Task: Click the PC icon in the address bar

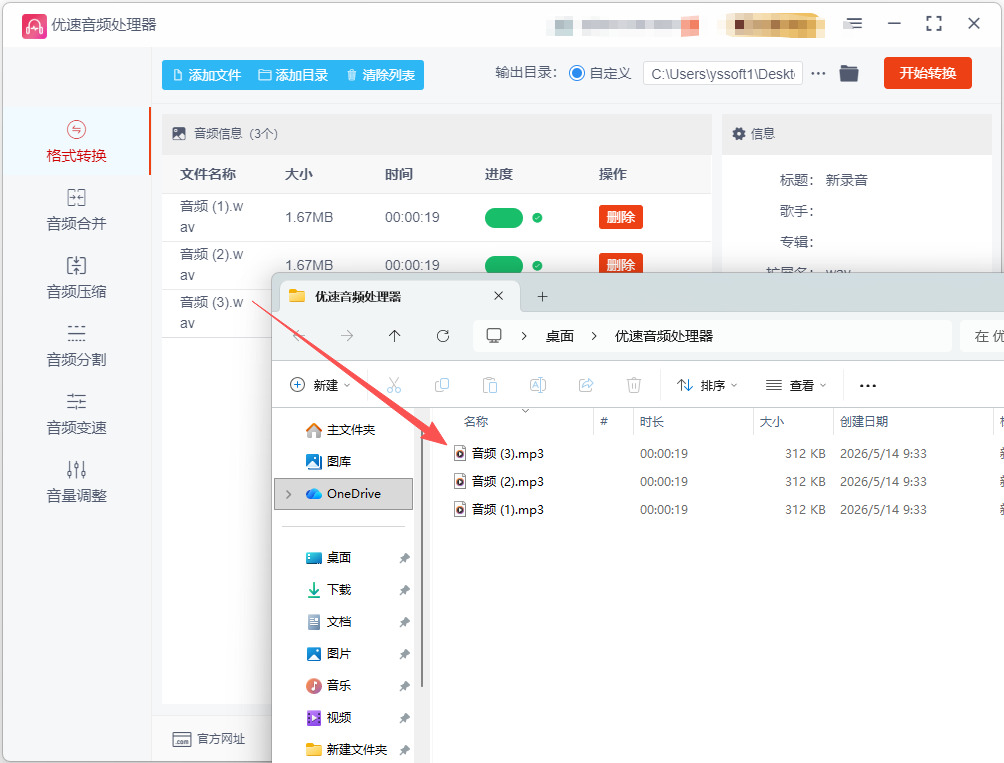Action: click(494, 335)
